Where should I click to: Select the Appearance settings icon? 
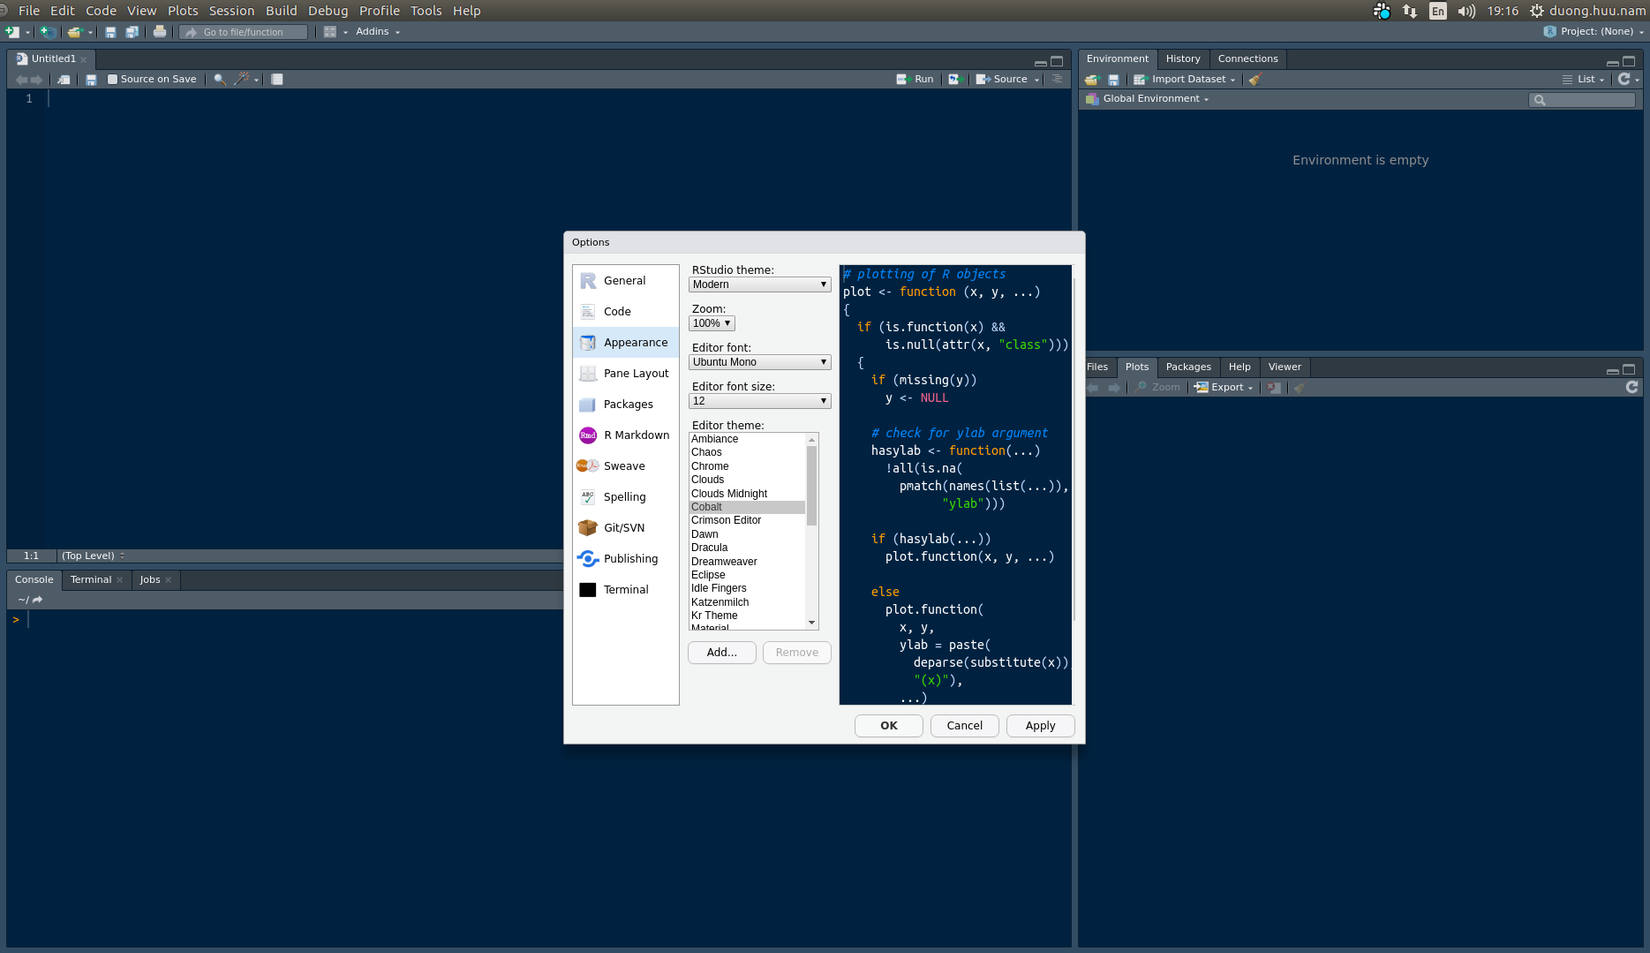point(588,342)
